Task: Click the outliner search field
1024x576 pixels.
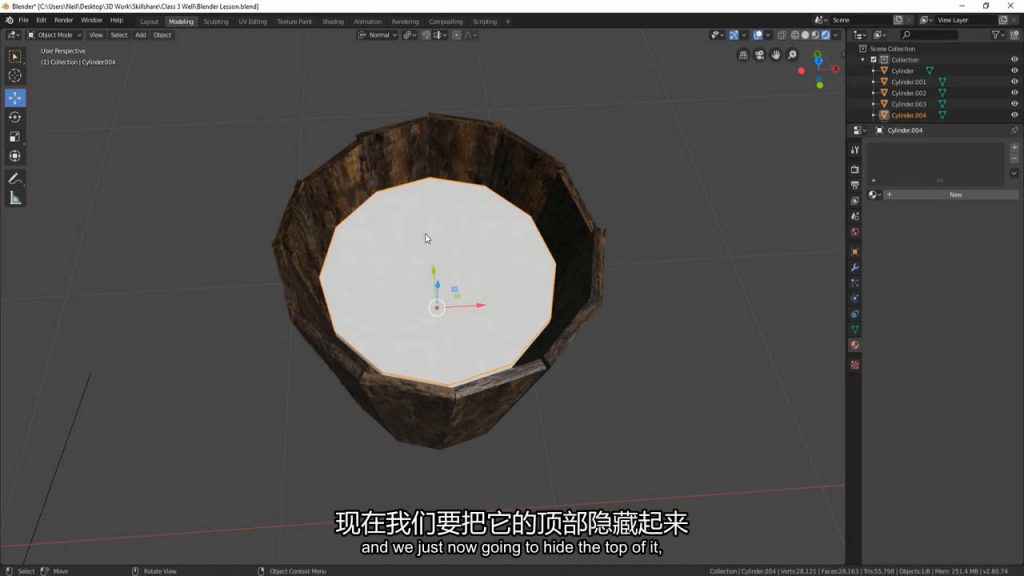Action: pos(930,35)
